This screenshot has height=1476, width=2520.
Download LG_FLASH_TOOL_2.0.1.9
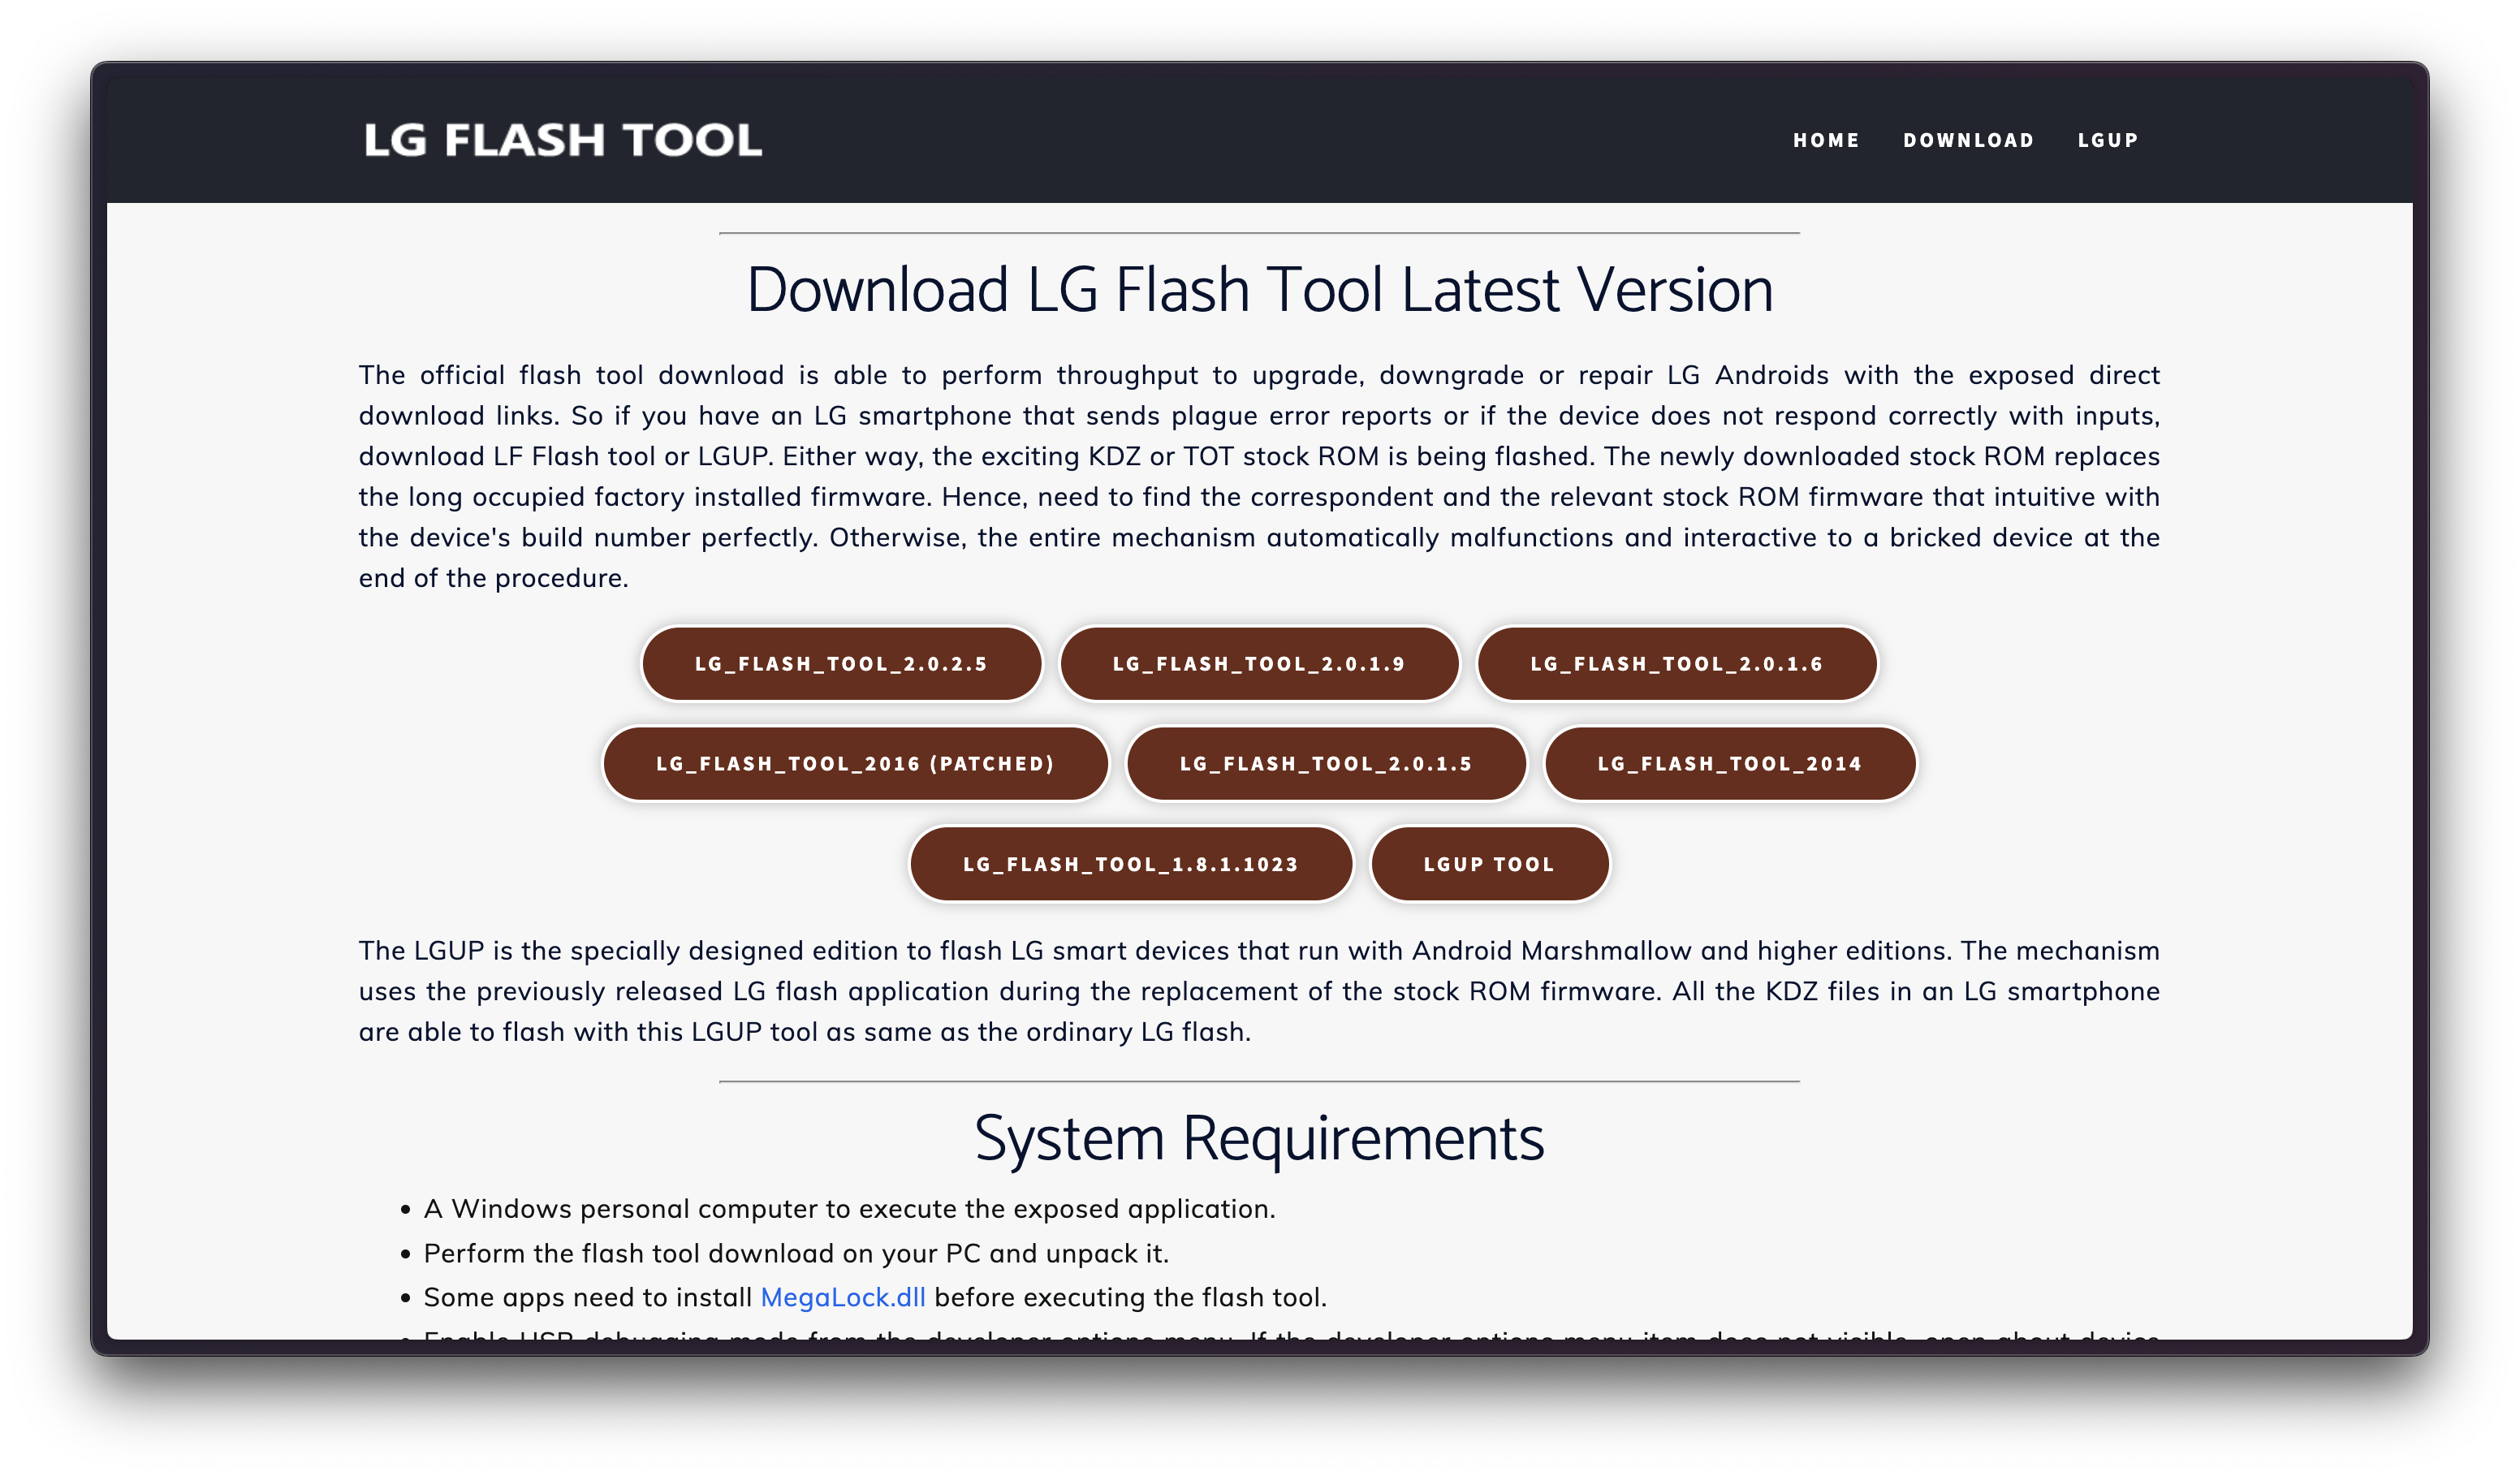(1259, 664)
